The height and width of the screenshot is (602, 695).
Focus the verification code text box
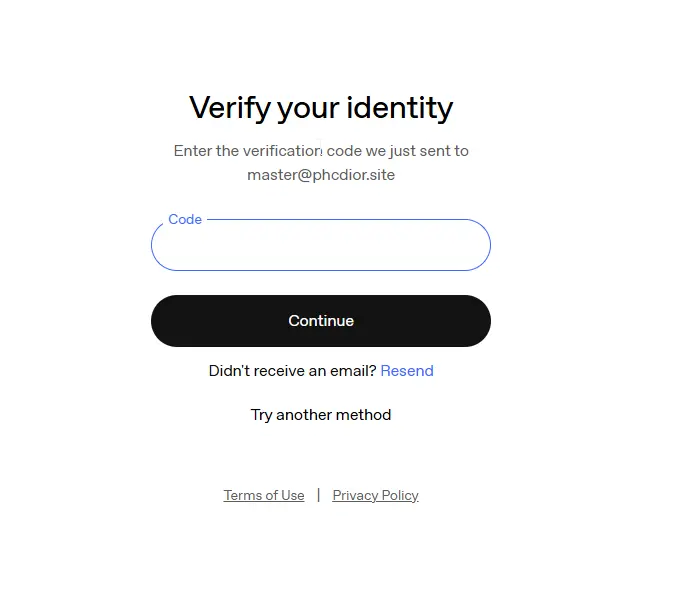click(x=320, y=245)
